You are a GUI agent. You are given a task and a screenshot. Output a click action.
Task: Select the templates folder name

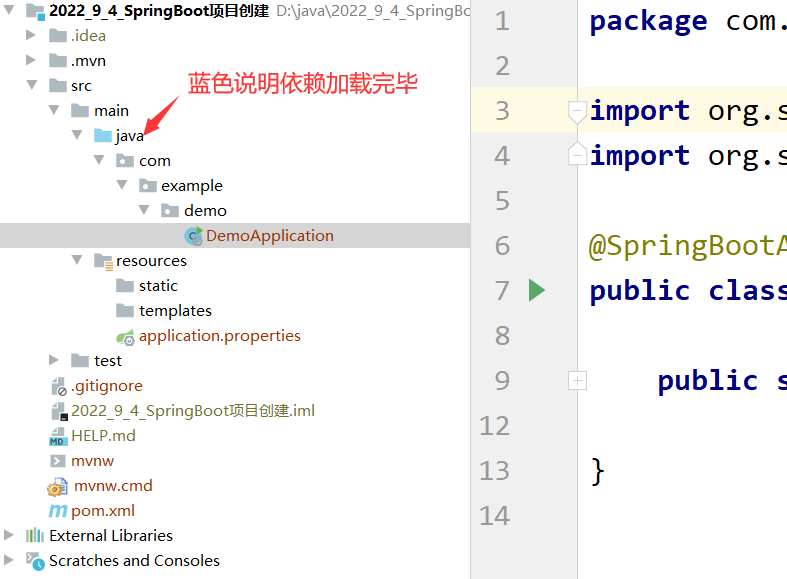(175, 311)
